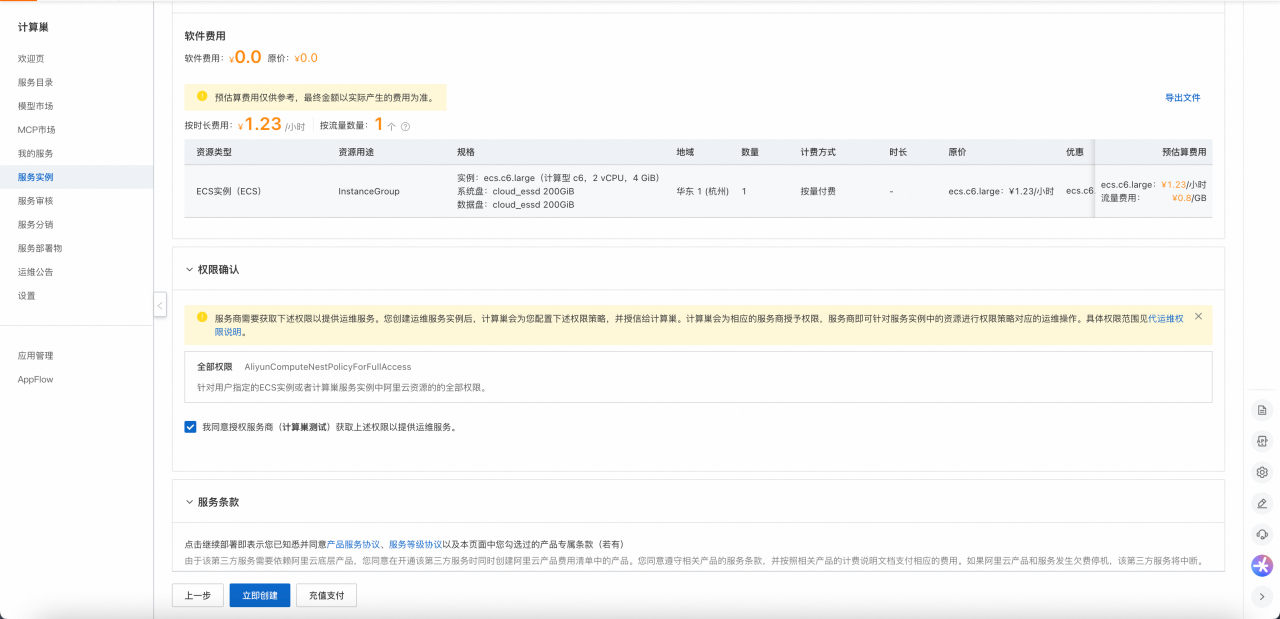This screenshot has width=1280, height=619.
Task: Click the help question mark beside 按流量数量
Action: (405, 126)
